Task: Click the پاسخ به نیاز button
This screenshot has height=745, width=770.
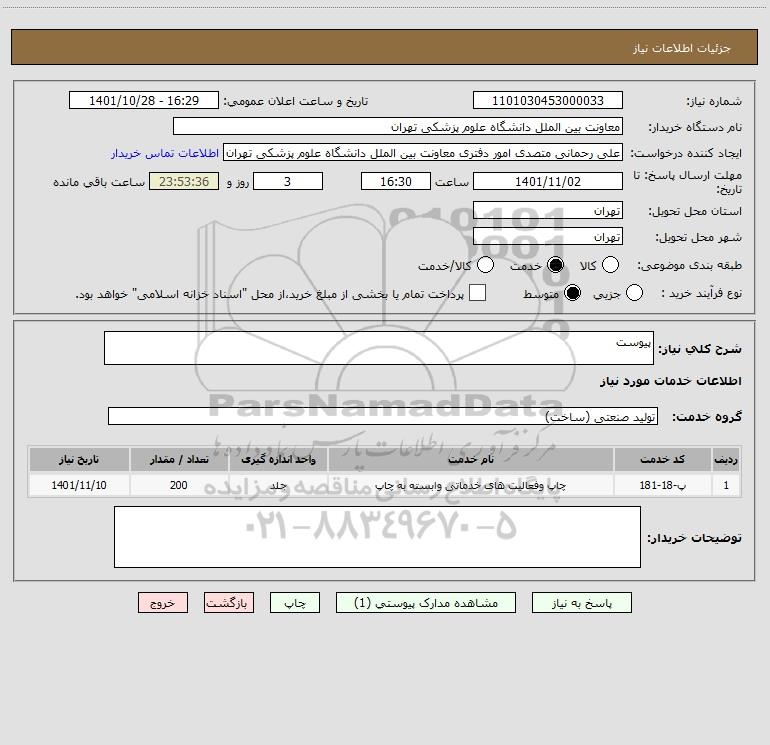Action: point(581,603)
